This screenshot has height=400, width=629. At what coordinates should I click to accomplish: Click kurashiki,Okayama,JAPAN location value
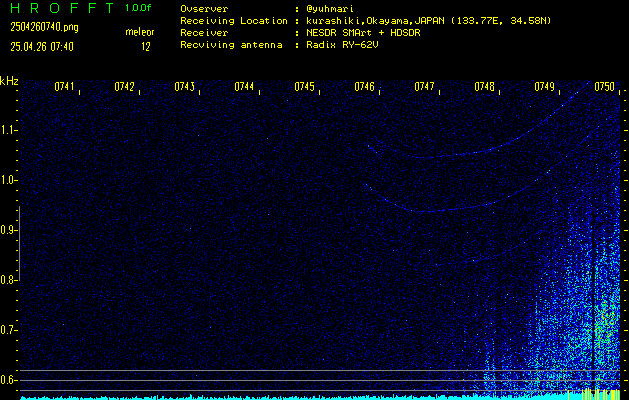pos(428,21)
